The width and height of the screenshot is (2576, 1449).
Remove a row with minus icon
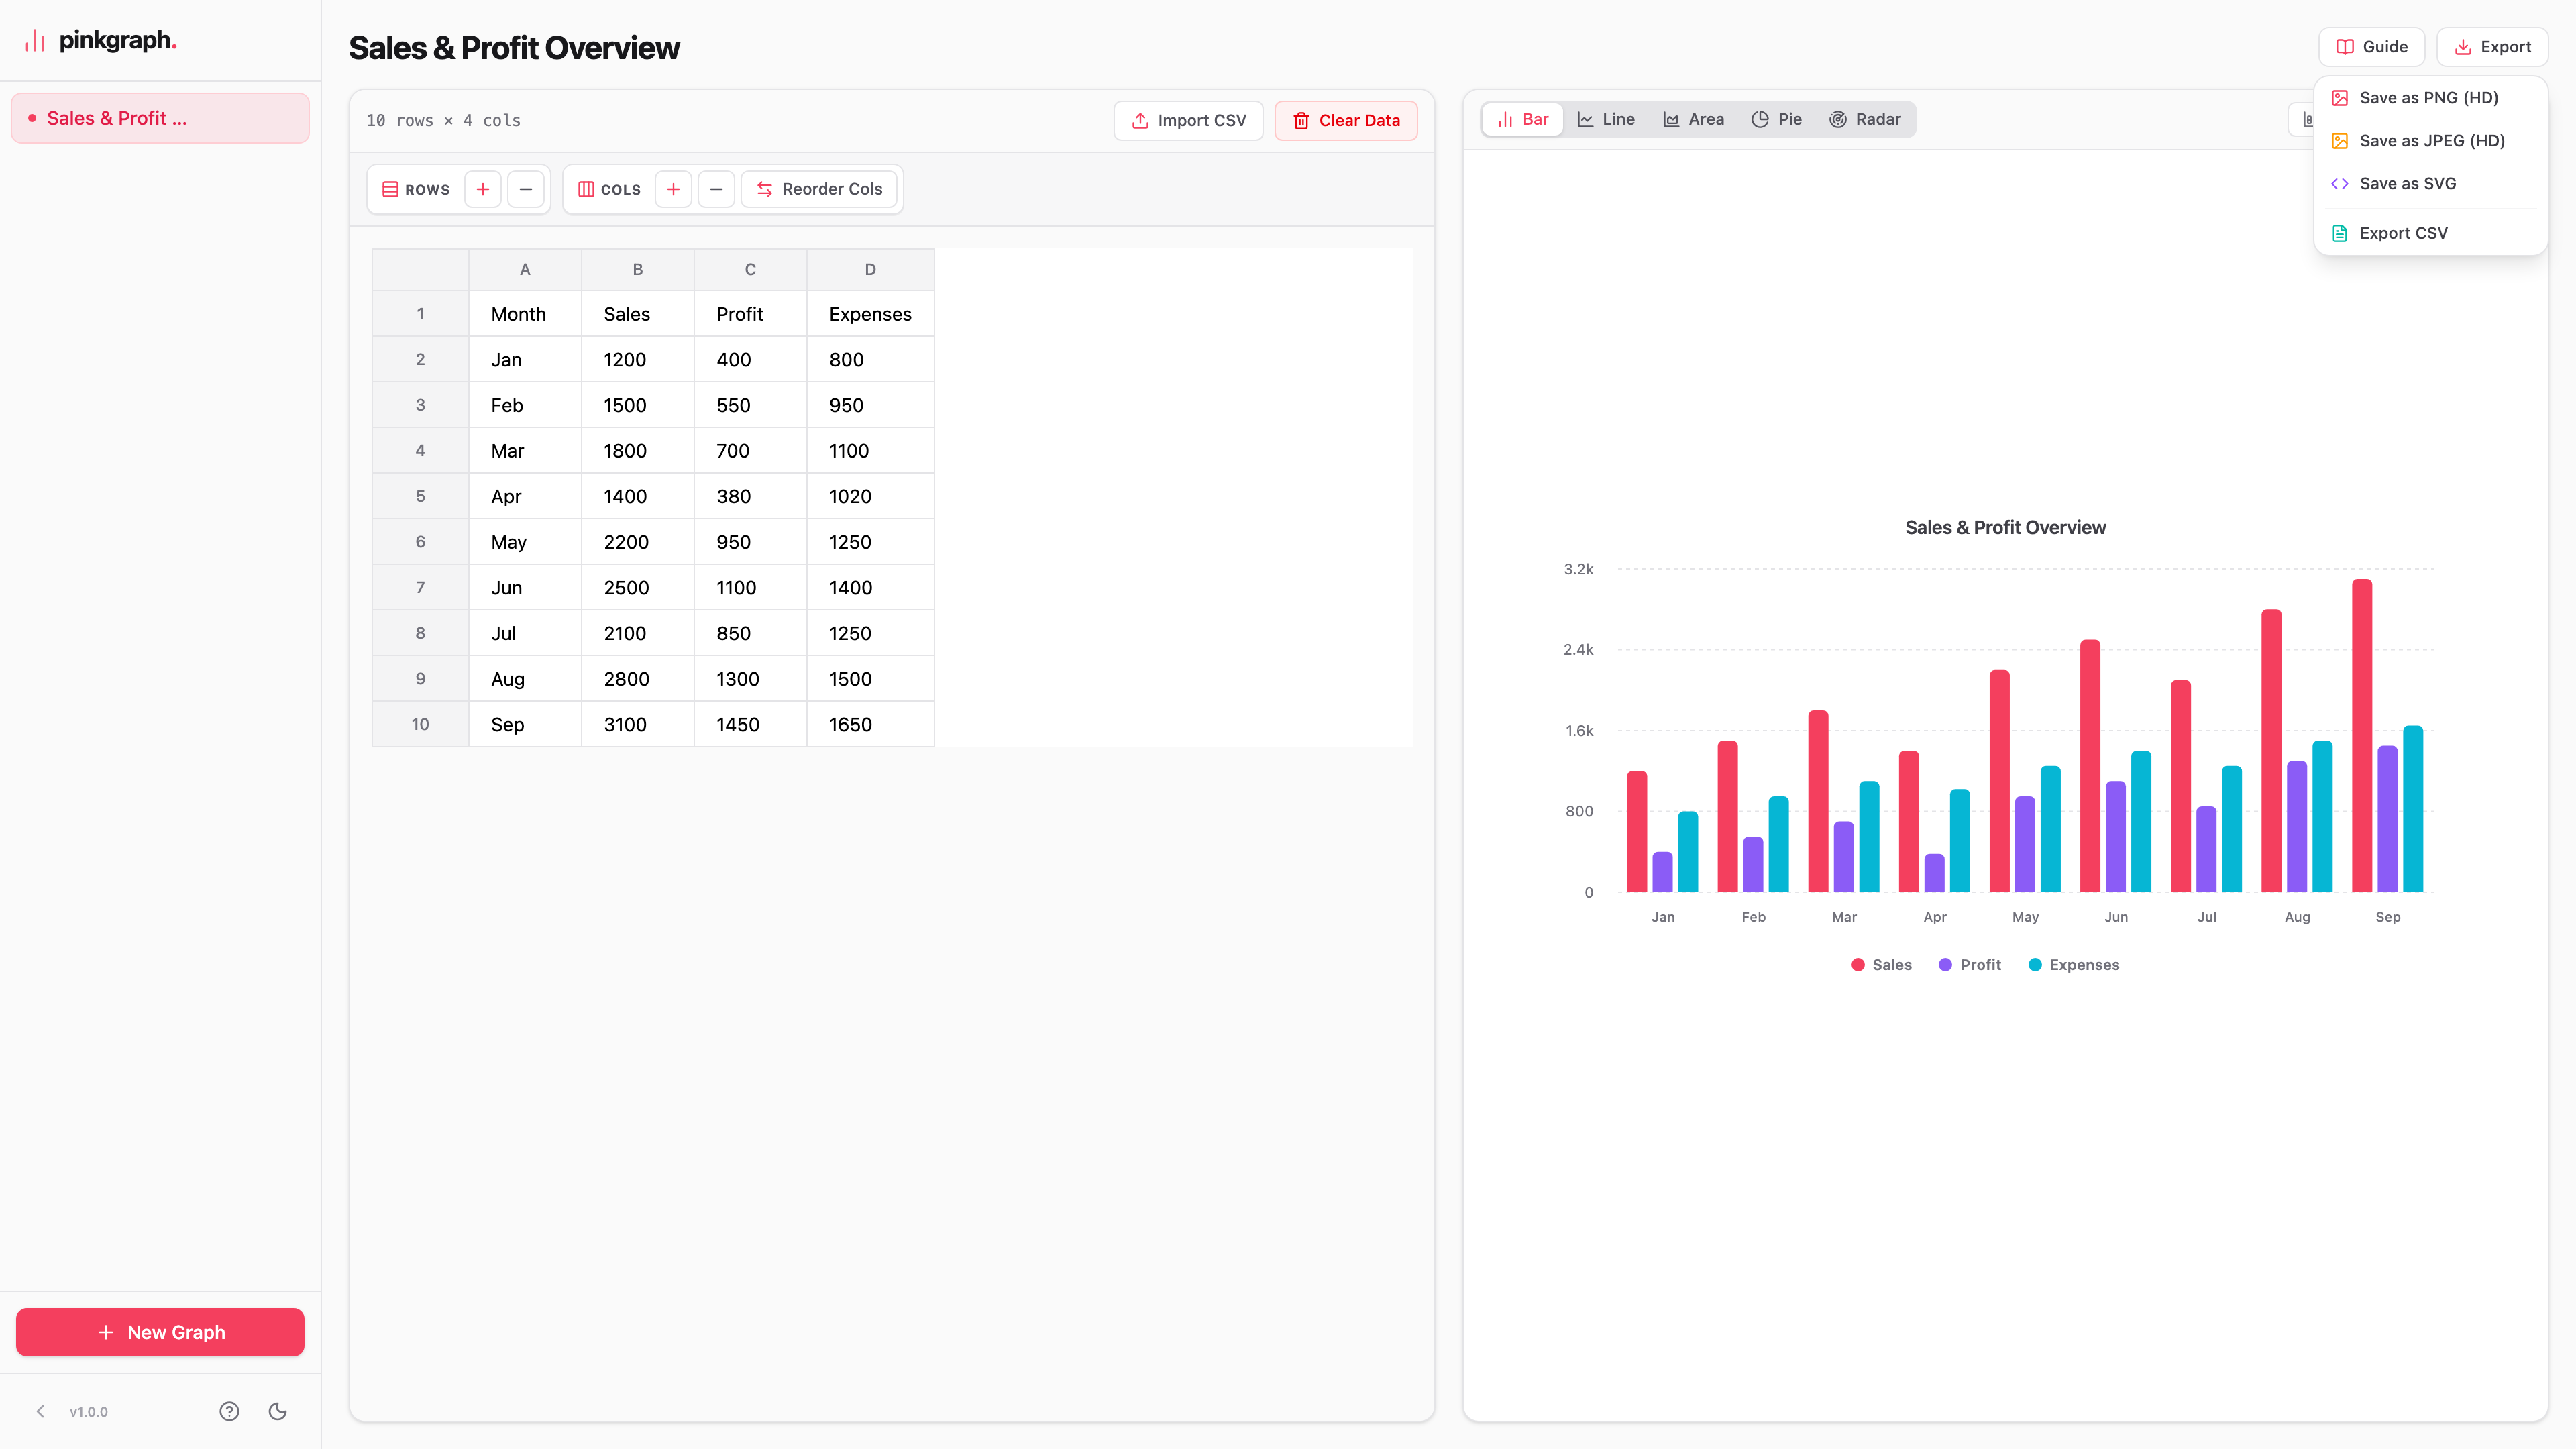[526, 189]
